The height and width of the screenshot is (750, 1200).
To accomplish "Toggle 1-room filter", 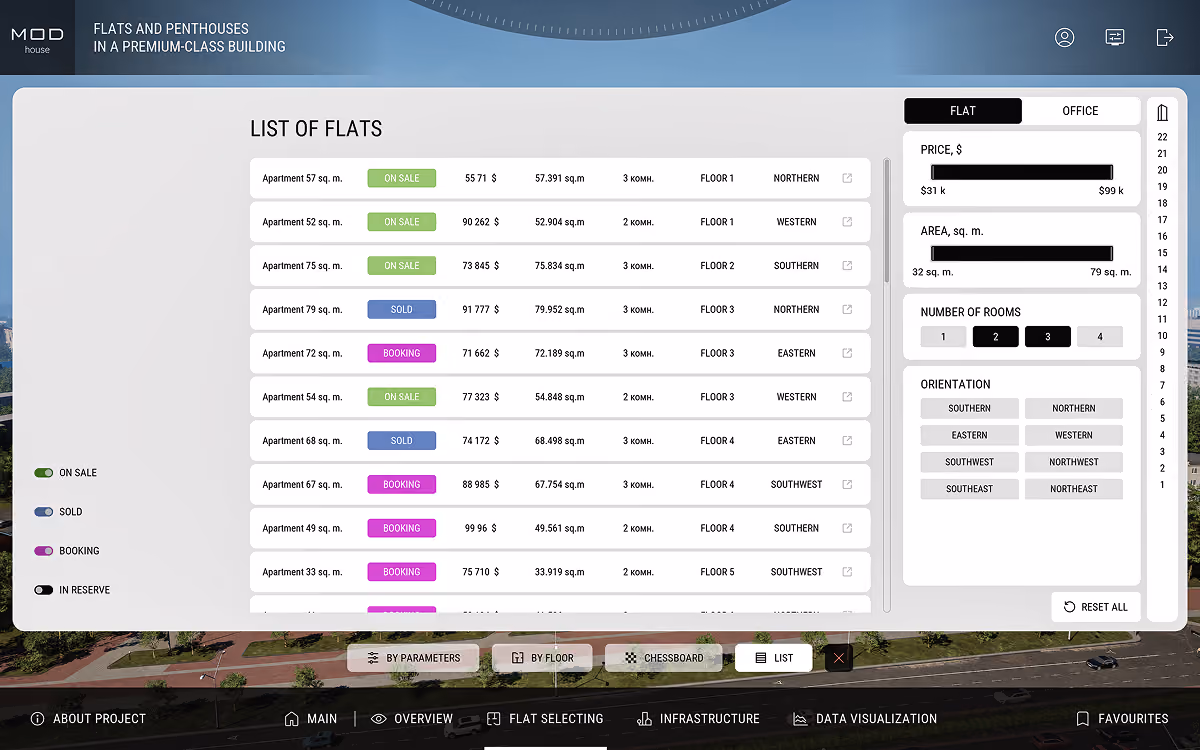I will (943, 337).
